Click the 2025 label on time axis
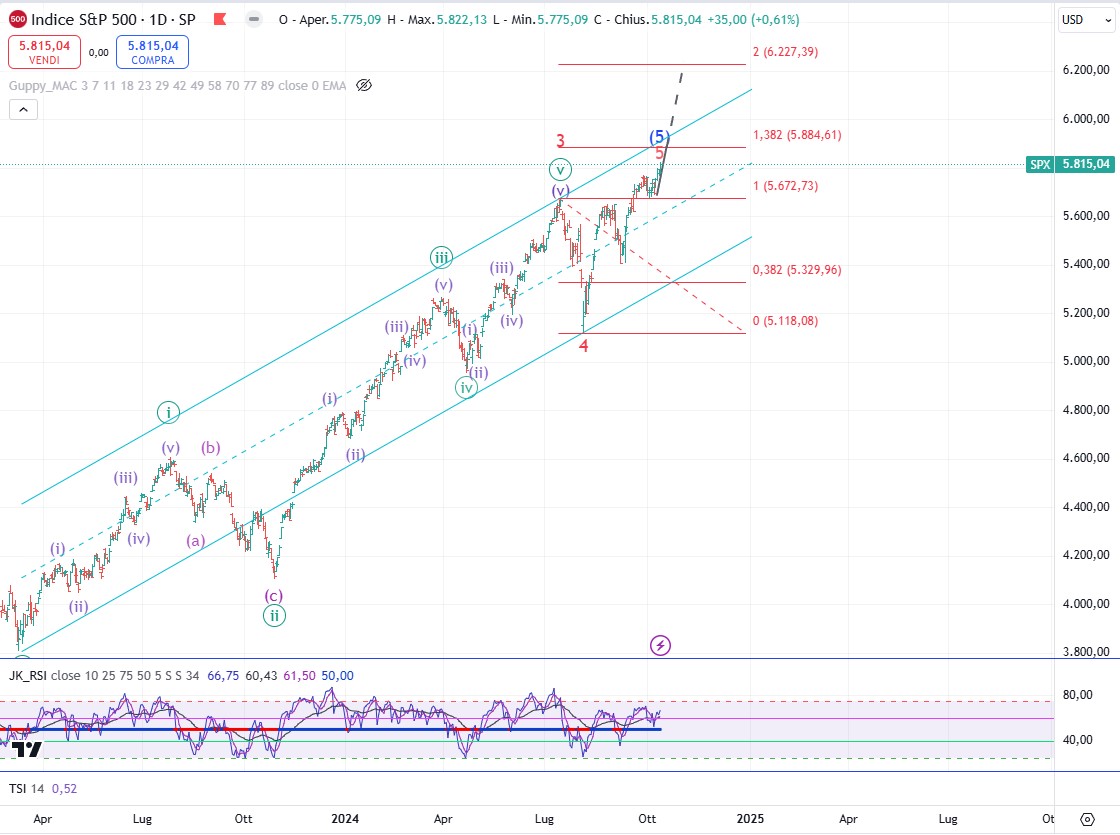 [750, 819]
